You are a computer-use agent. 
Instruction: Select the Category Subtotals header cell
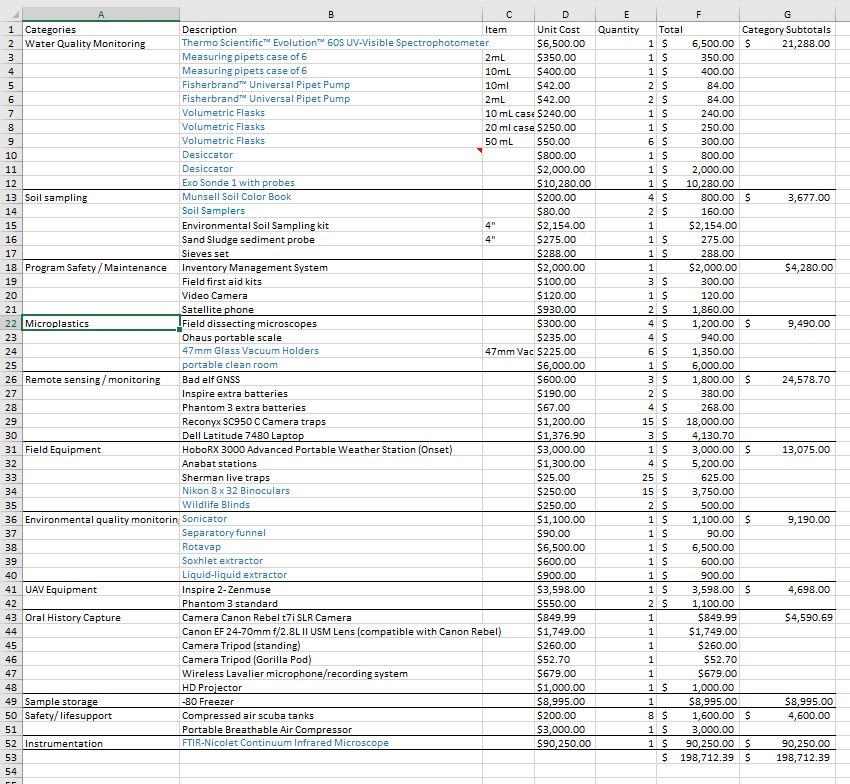787,29
